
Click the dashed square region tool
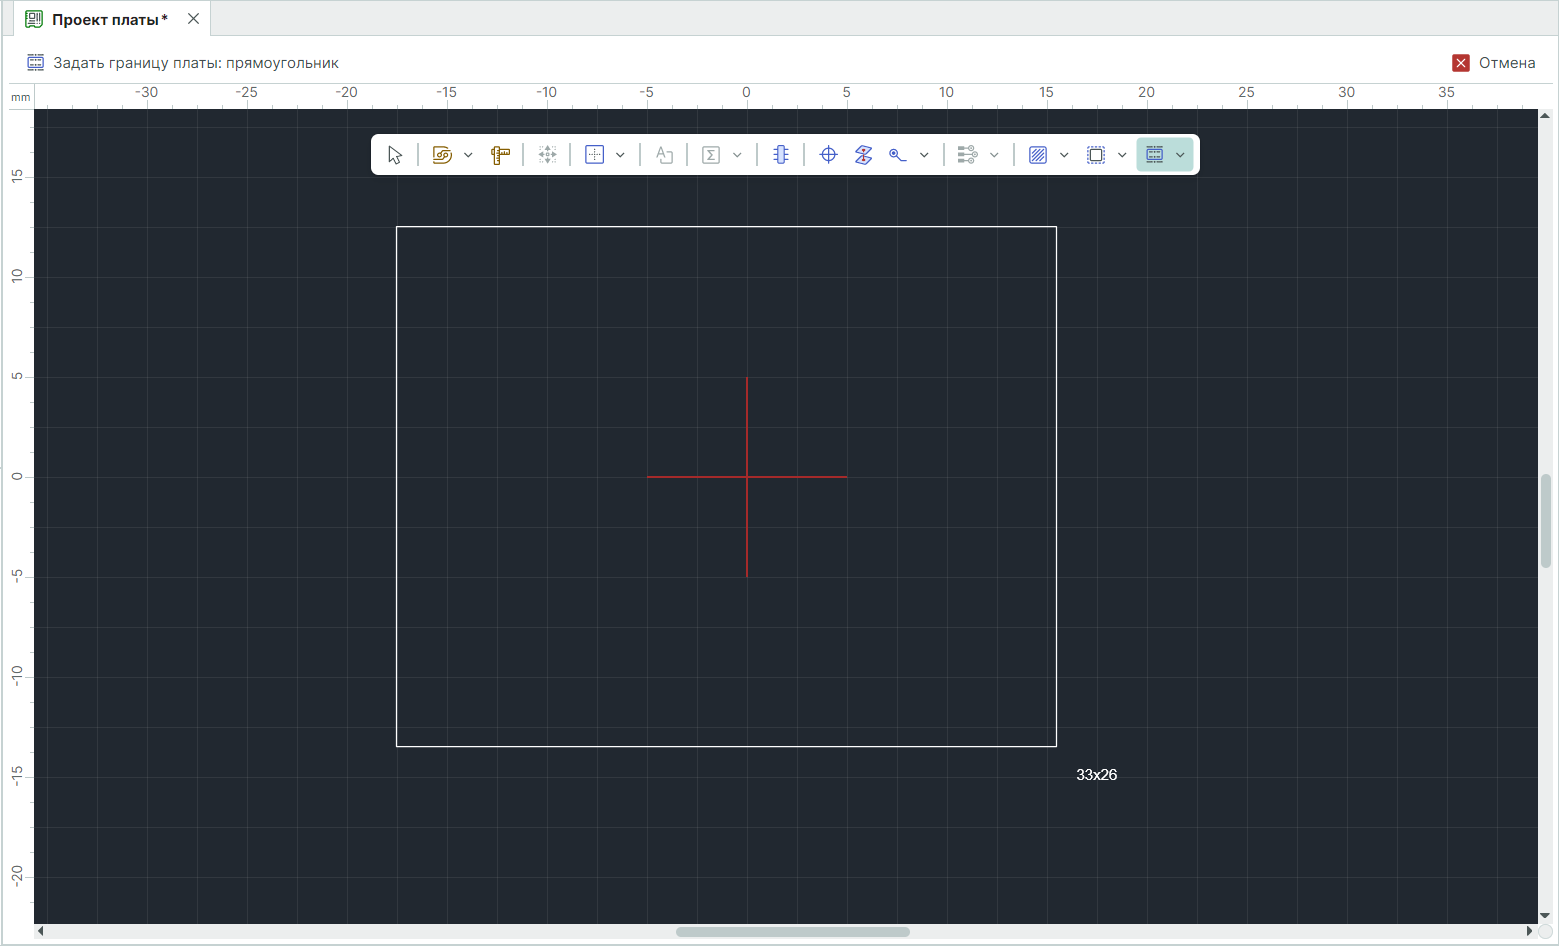click(x=1096, y=155)
